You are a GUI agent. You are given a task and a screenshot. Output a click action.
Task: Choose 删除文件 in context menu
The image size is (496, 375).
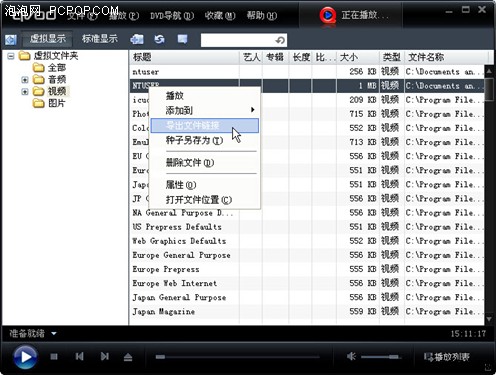[x=204, y=163]
